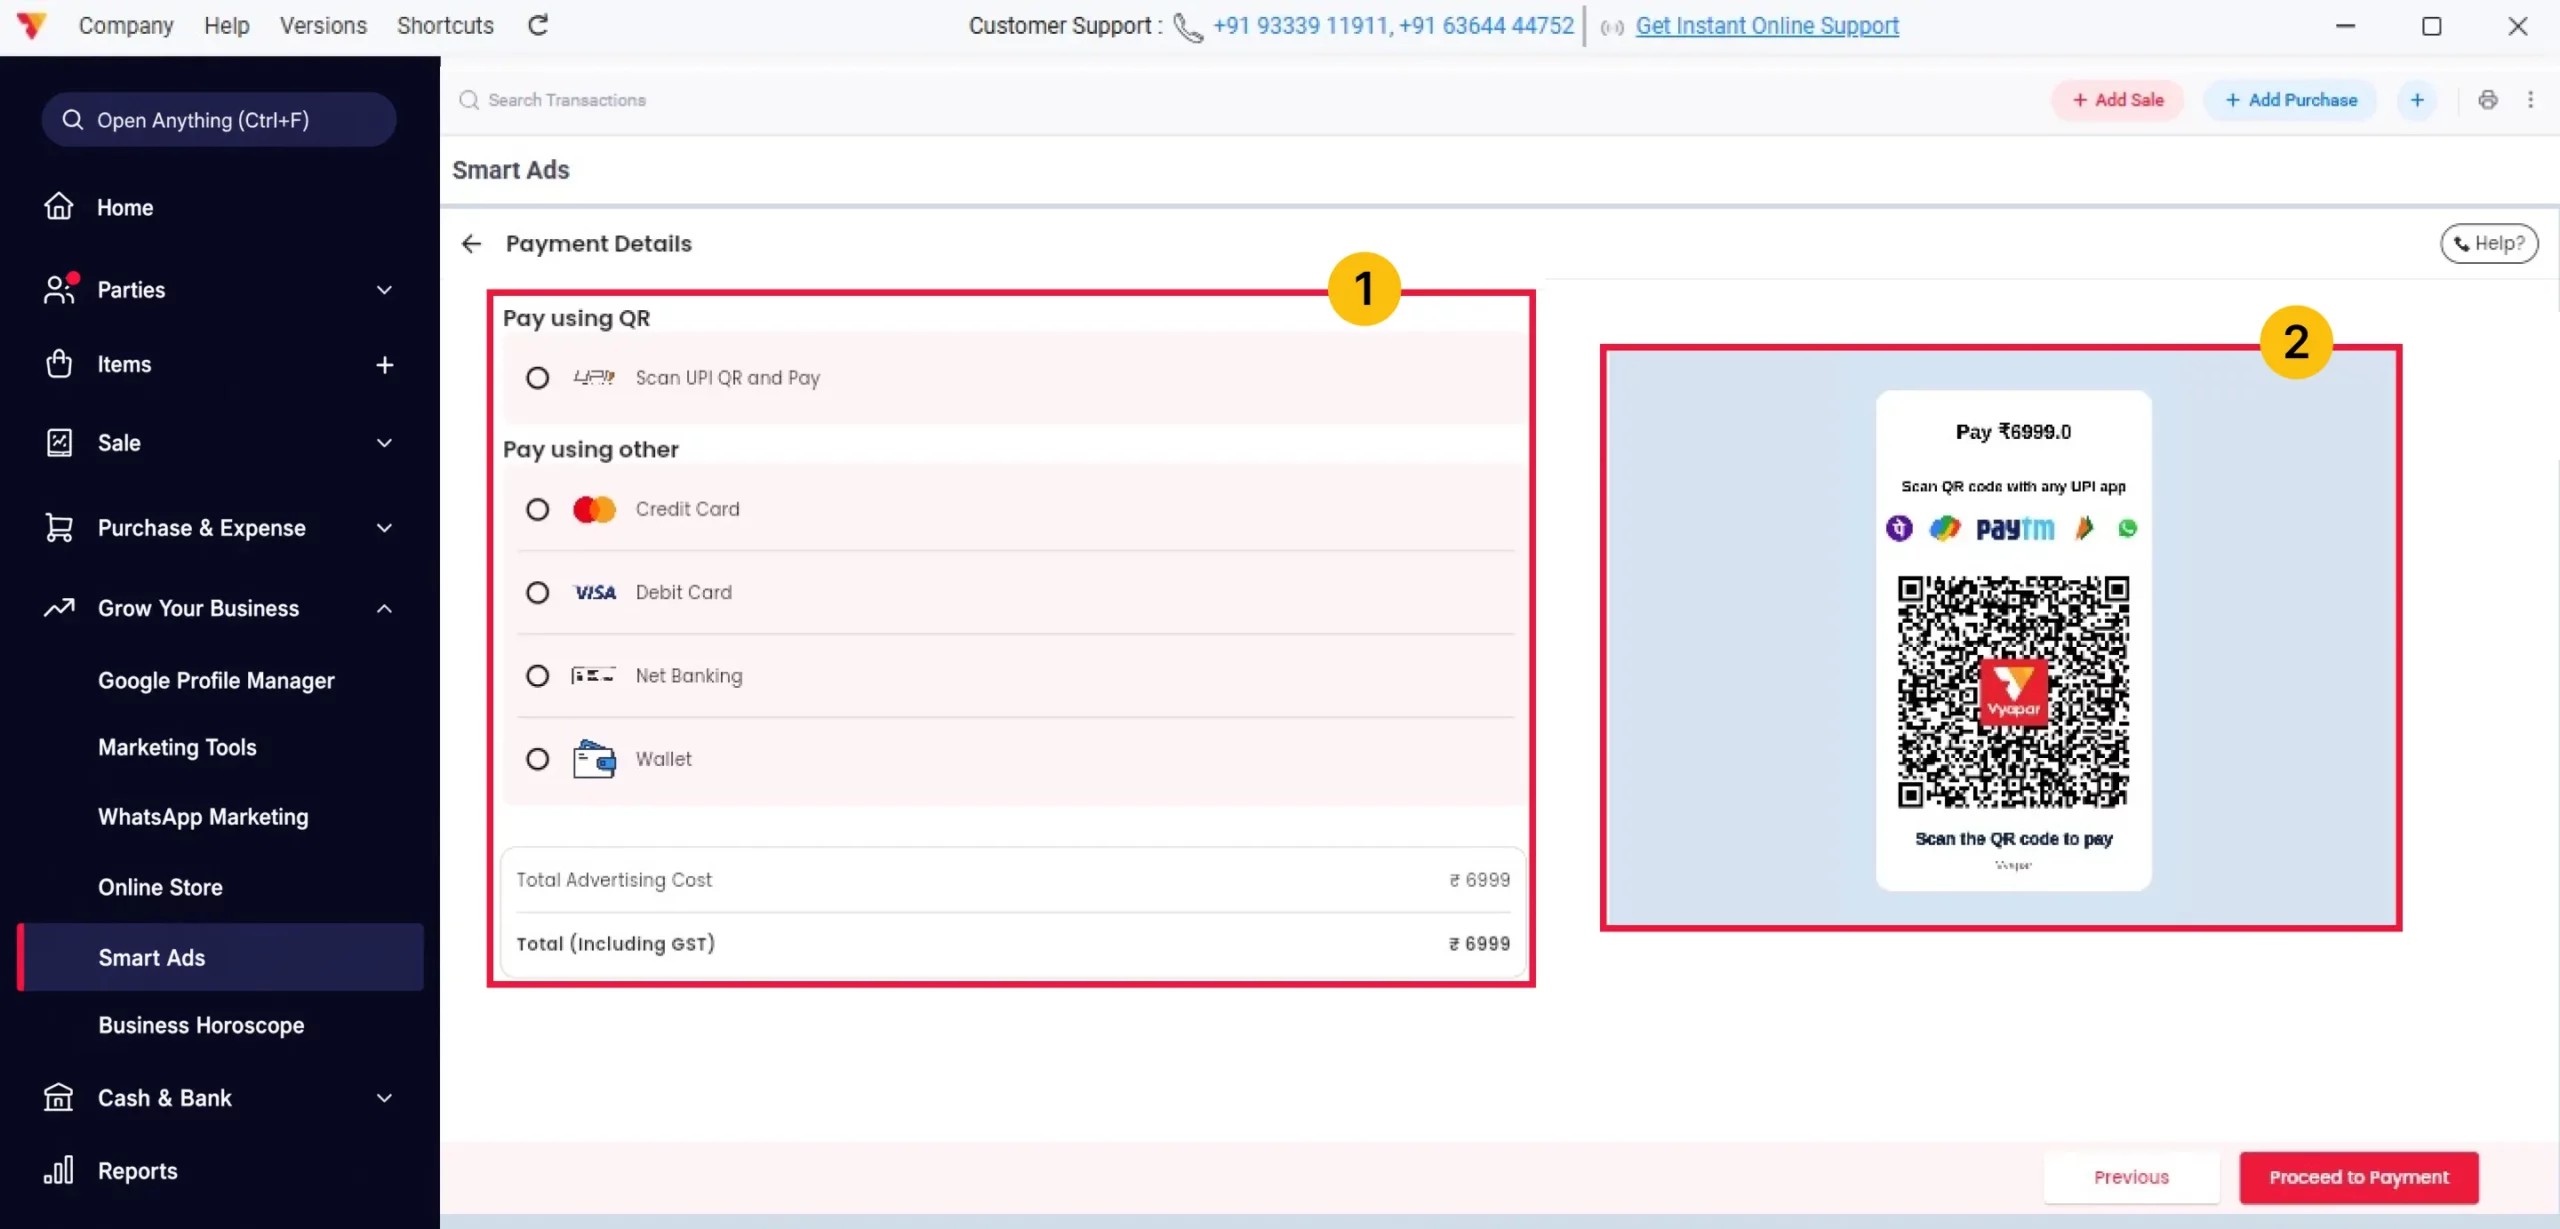This screenshot has width=2560, height=1229.
Task: Click the Help? button
Action: point(2489,243)
